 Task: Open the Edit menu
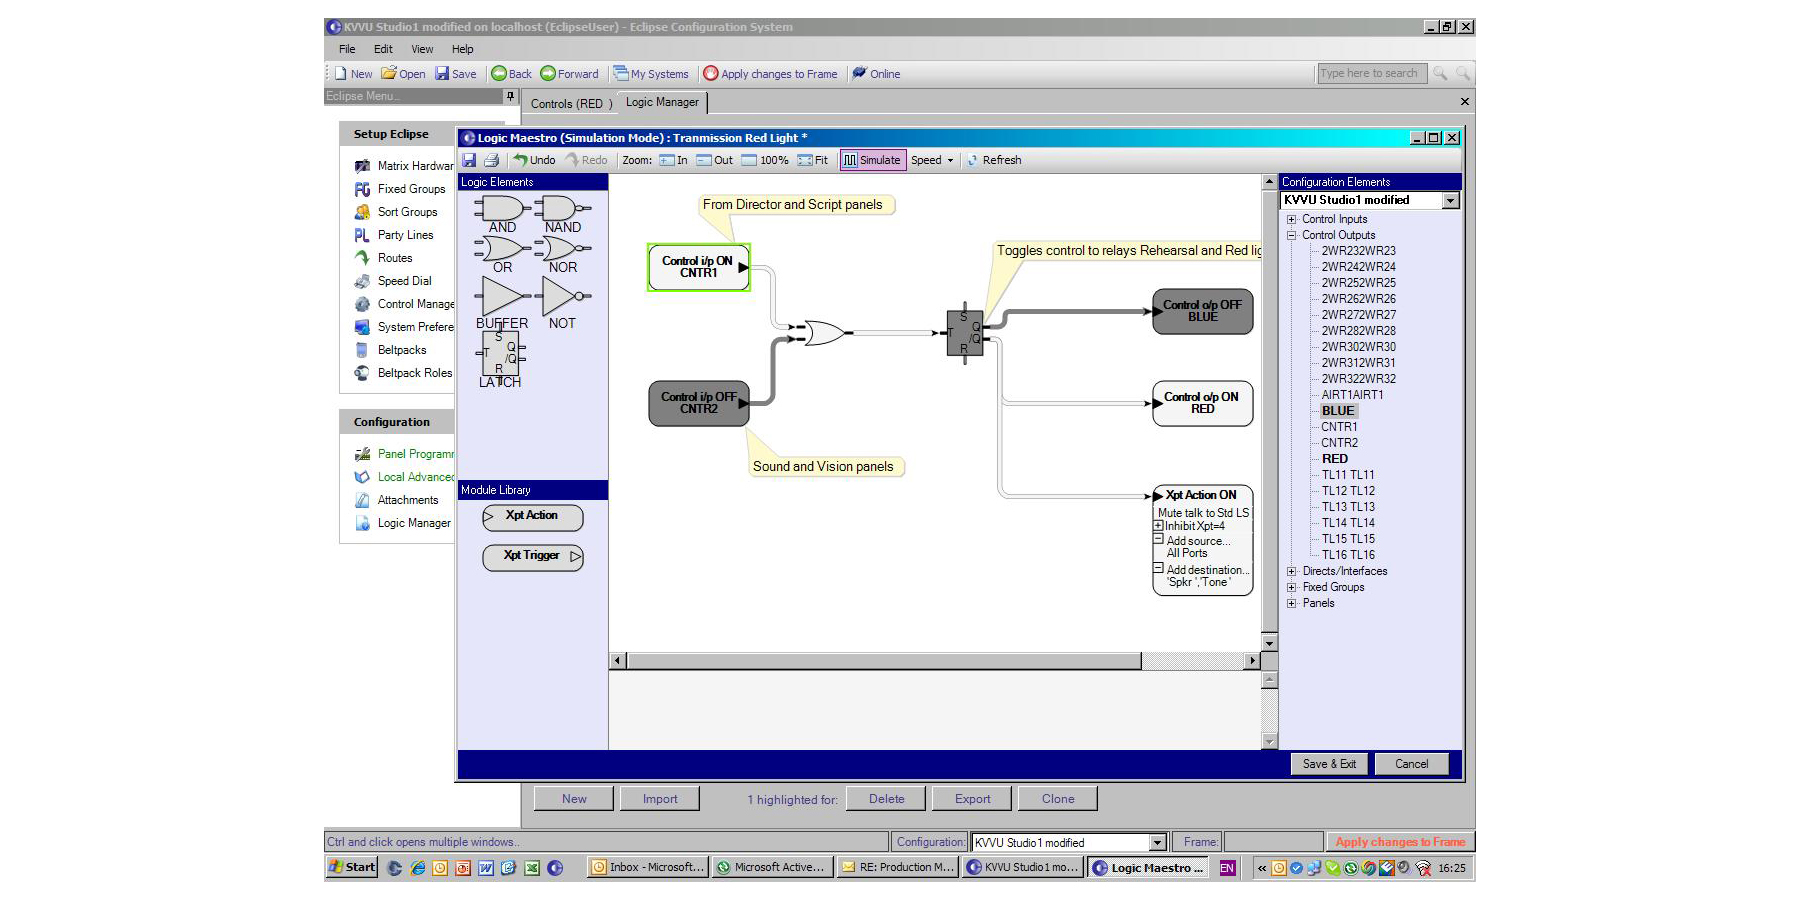383,49
